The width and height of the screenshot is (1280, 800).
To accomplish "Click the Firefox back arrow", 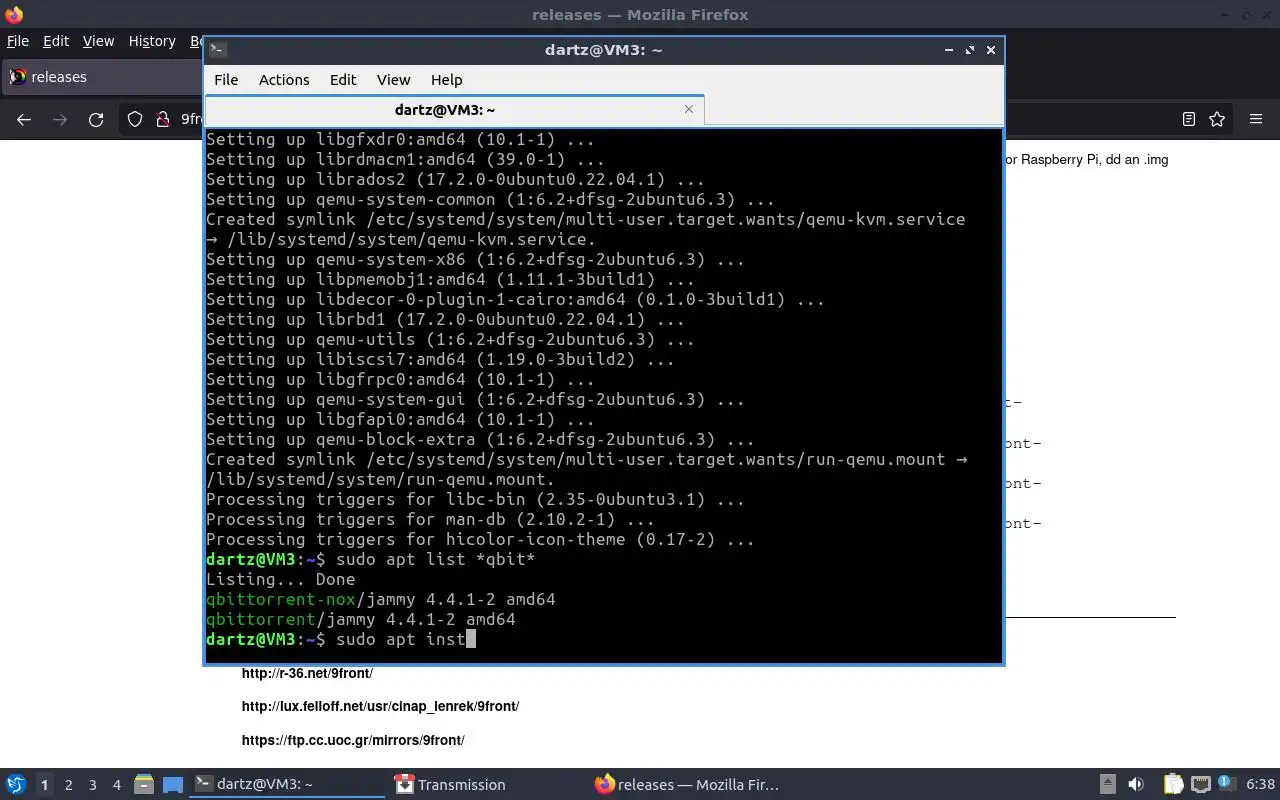I will (x=24, y=119).
